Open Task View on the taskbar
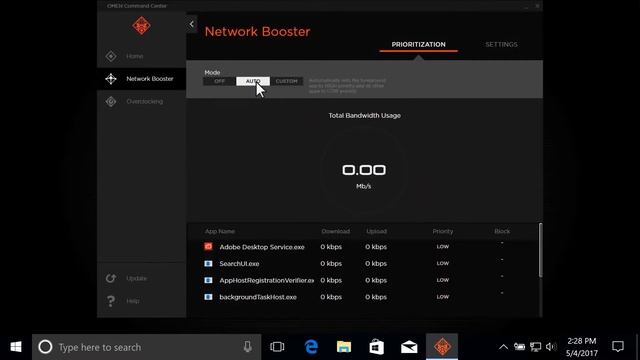640x360 pixels. point(277,347)
